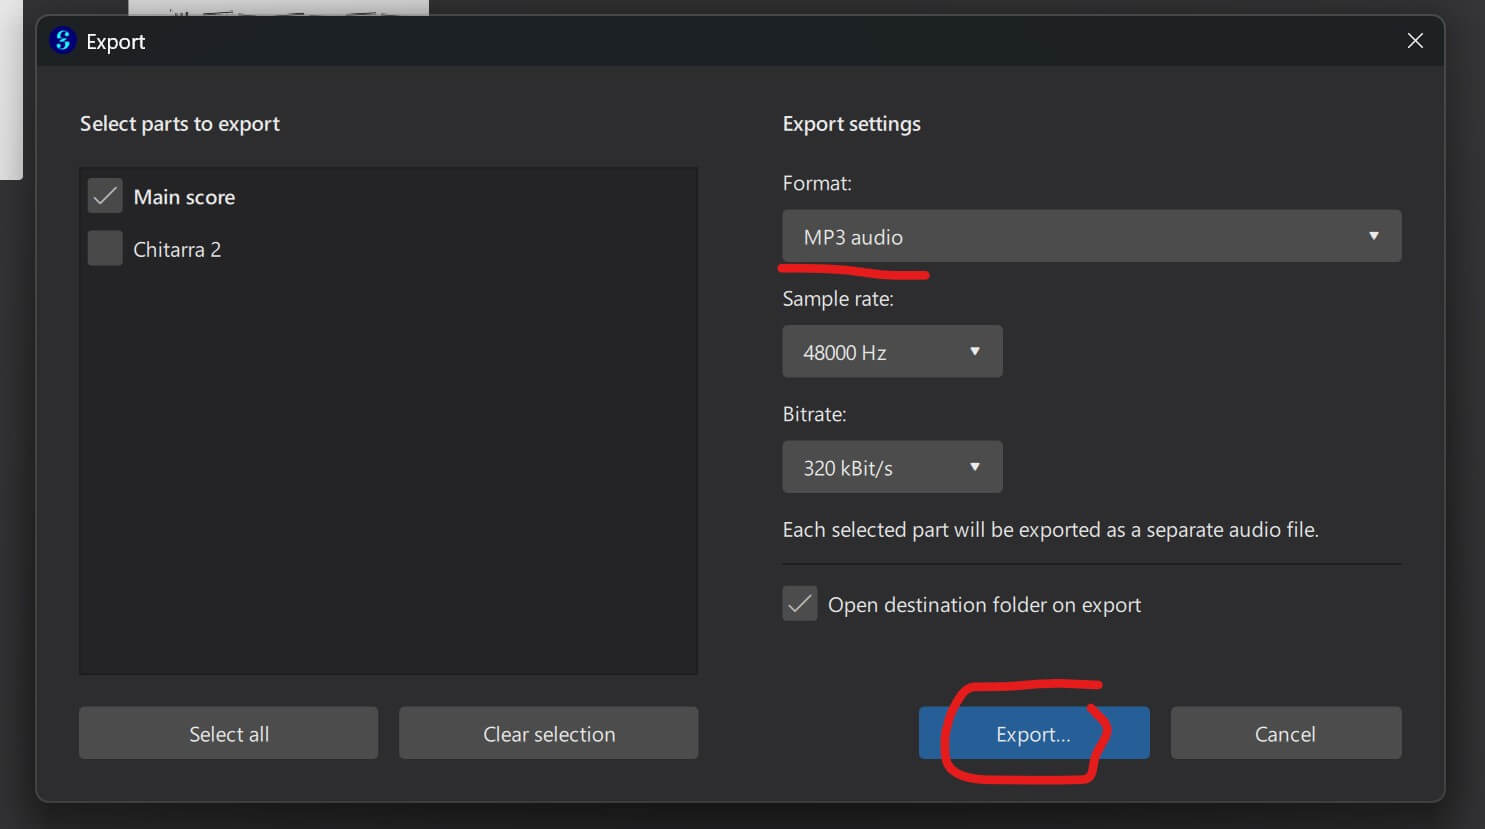
Task: Select the Chitarra 2 part name
Action: (x=177, y=249)
